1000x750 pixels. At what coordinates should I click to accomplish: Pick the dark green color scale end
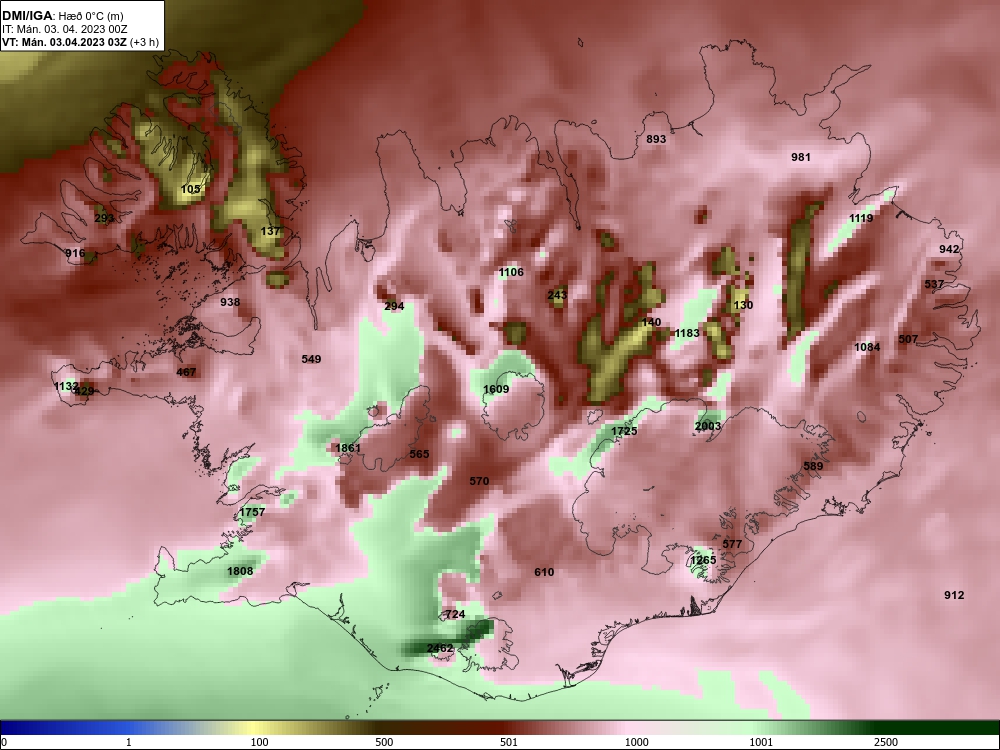pyautogui.click(x=938, y=728)
